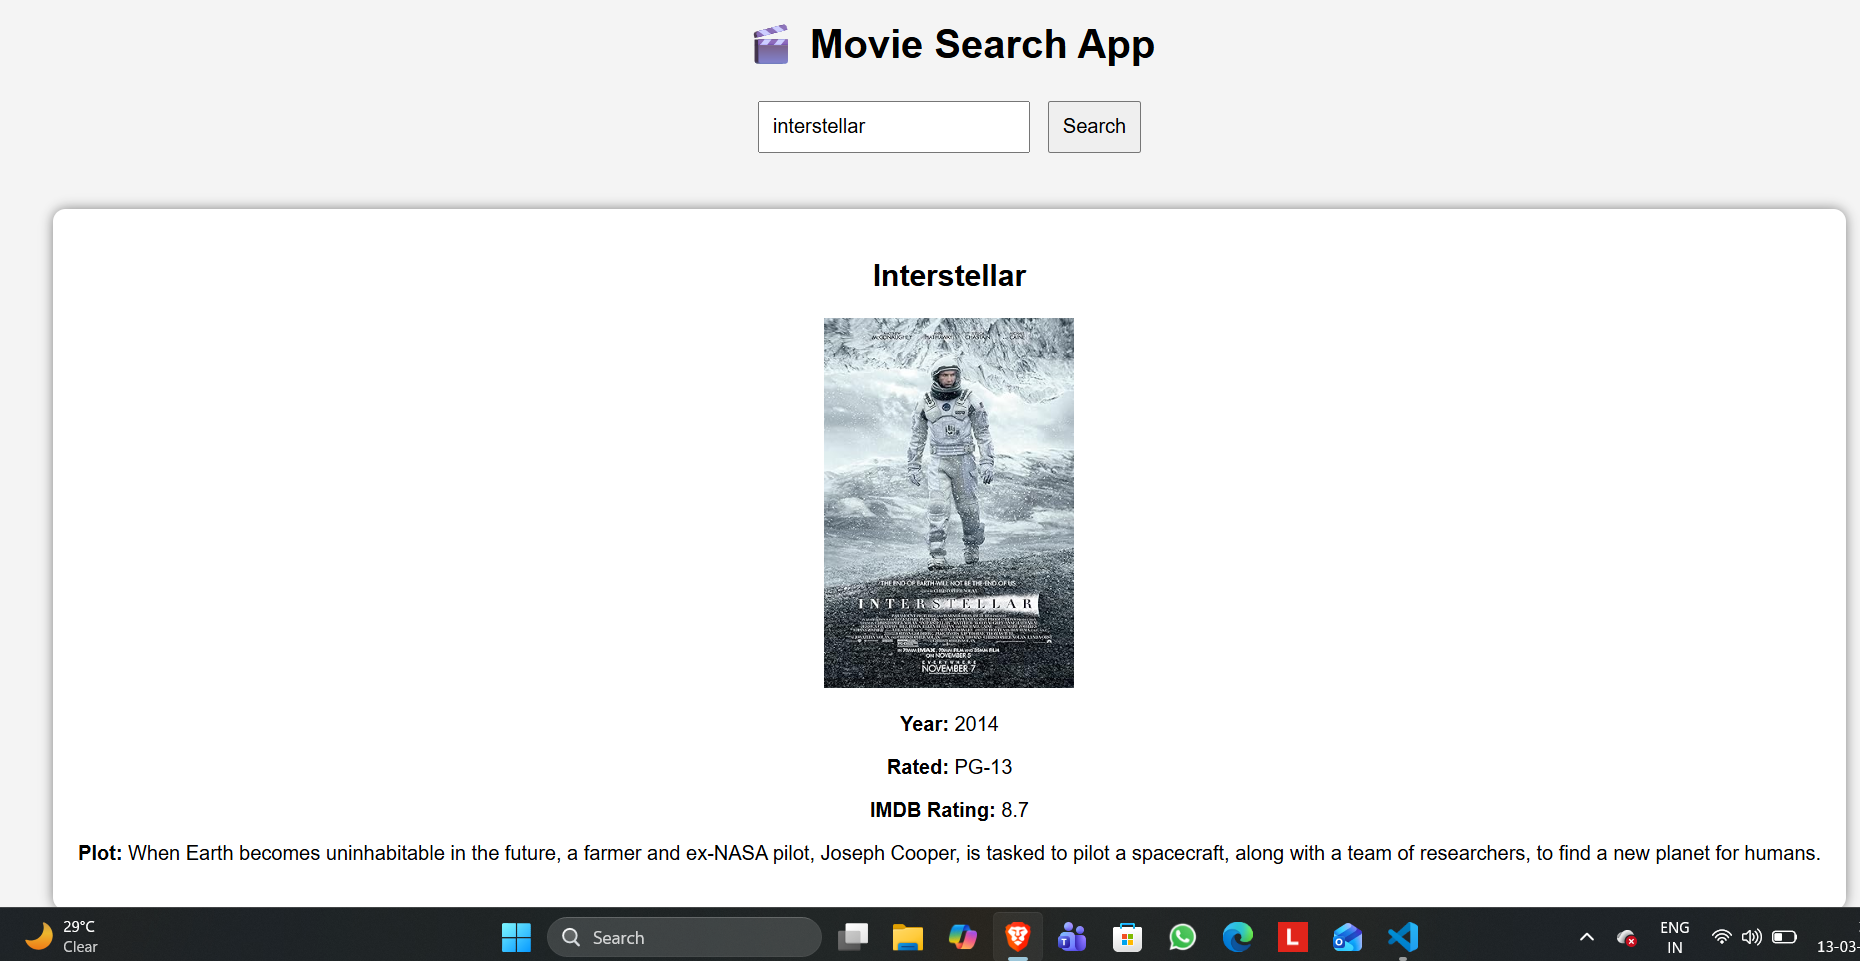Click the Interstellar movie poster image
The image size is (1860, 961).
coord(949,503)
